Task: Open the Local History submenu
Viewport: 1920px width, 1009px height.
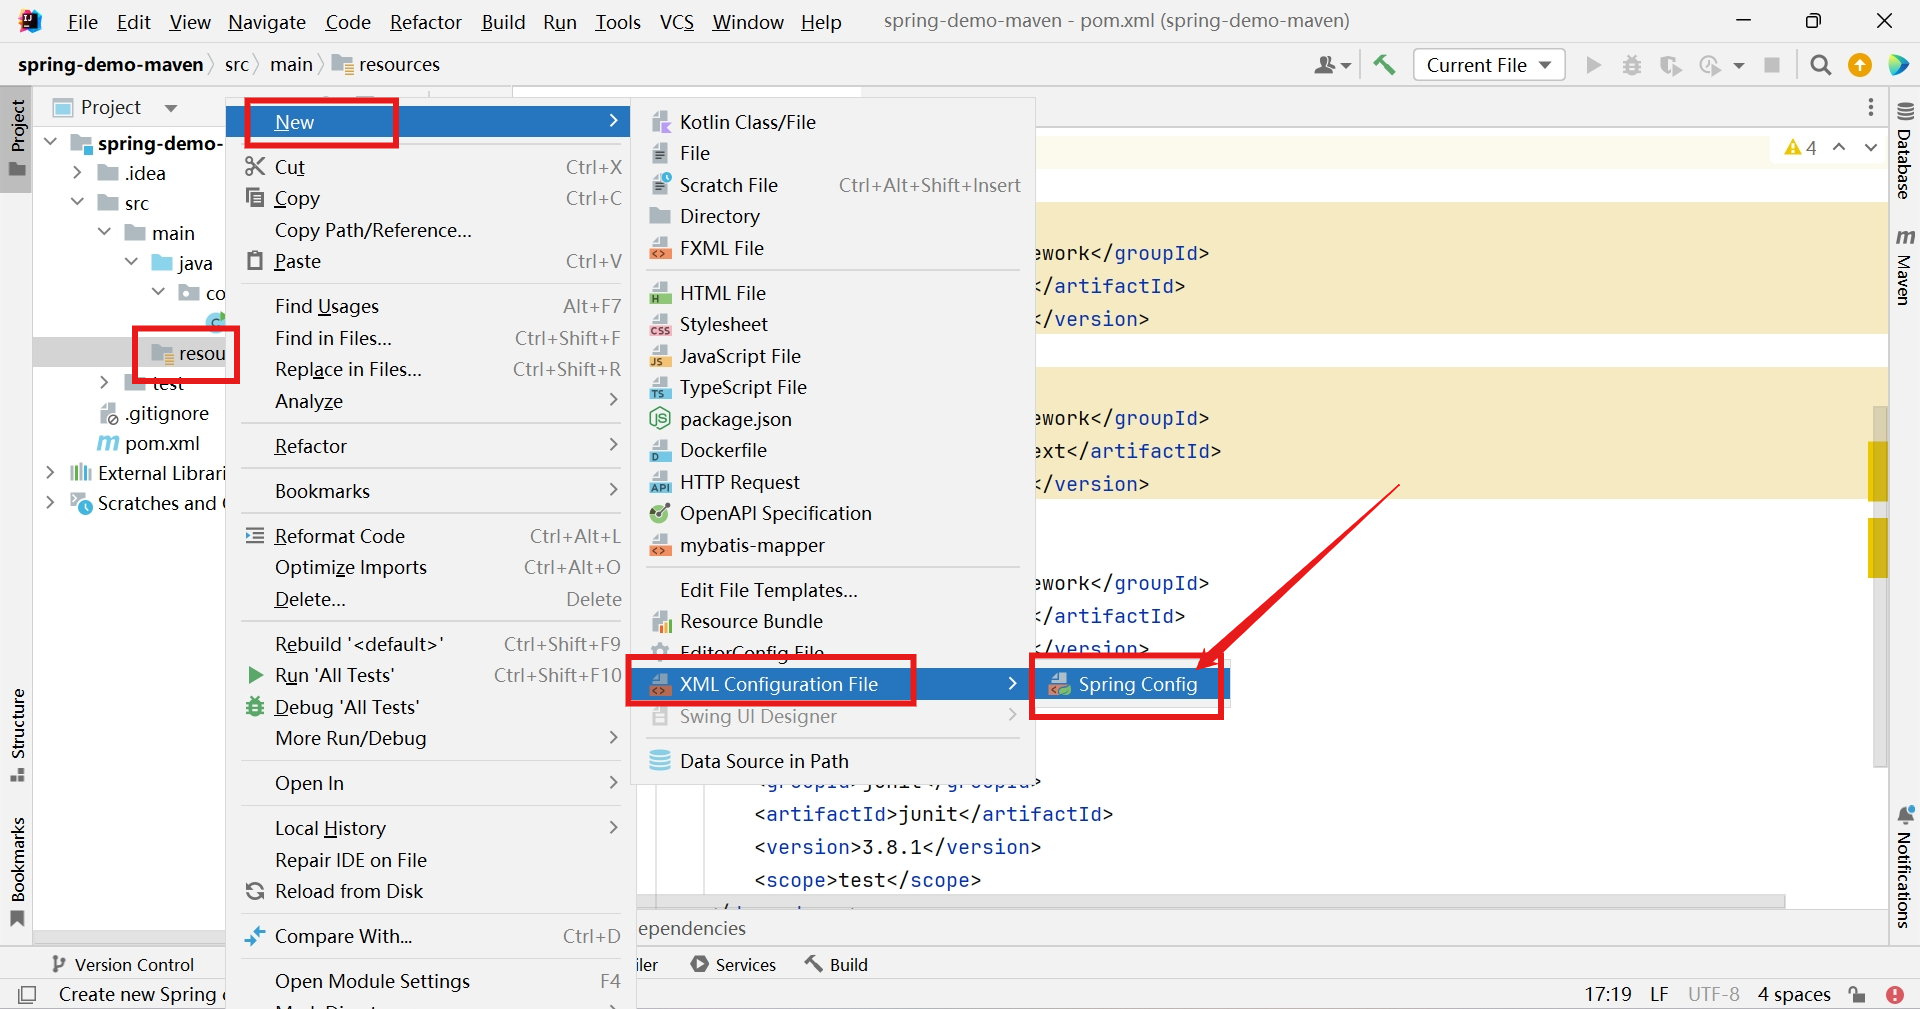Action: [431, 828]
